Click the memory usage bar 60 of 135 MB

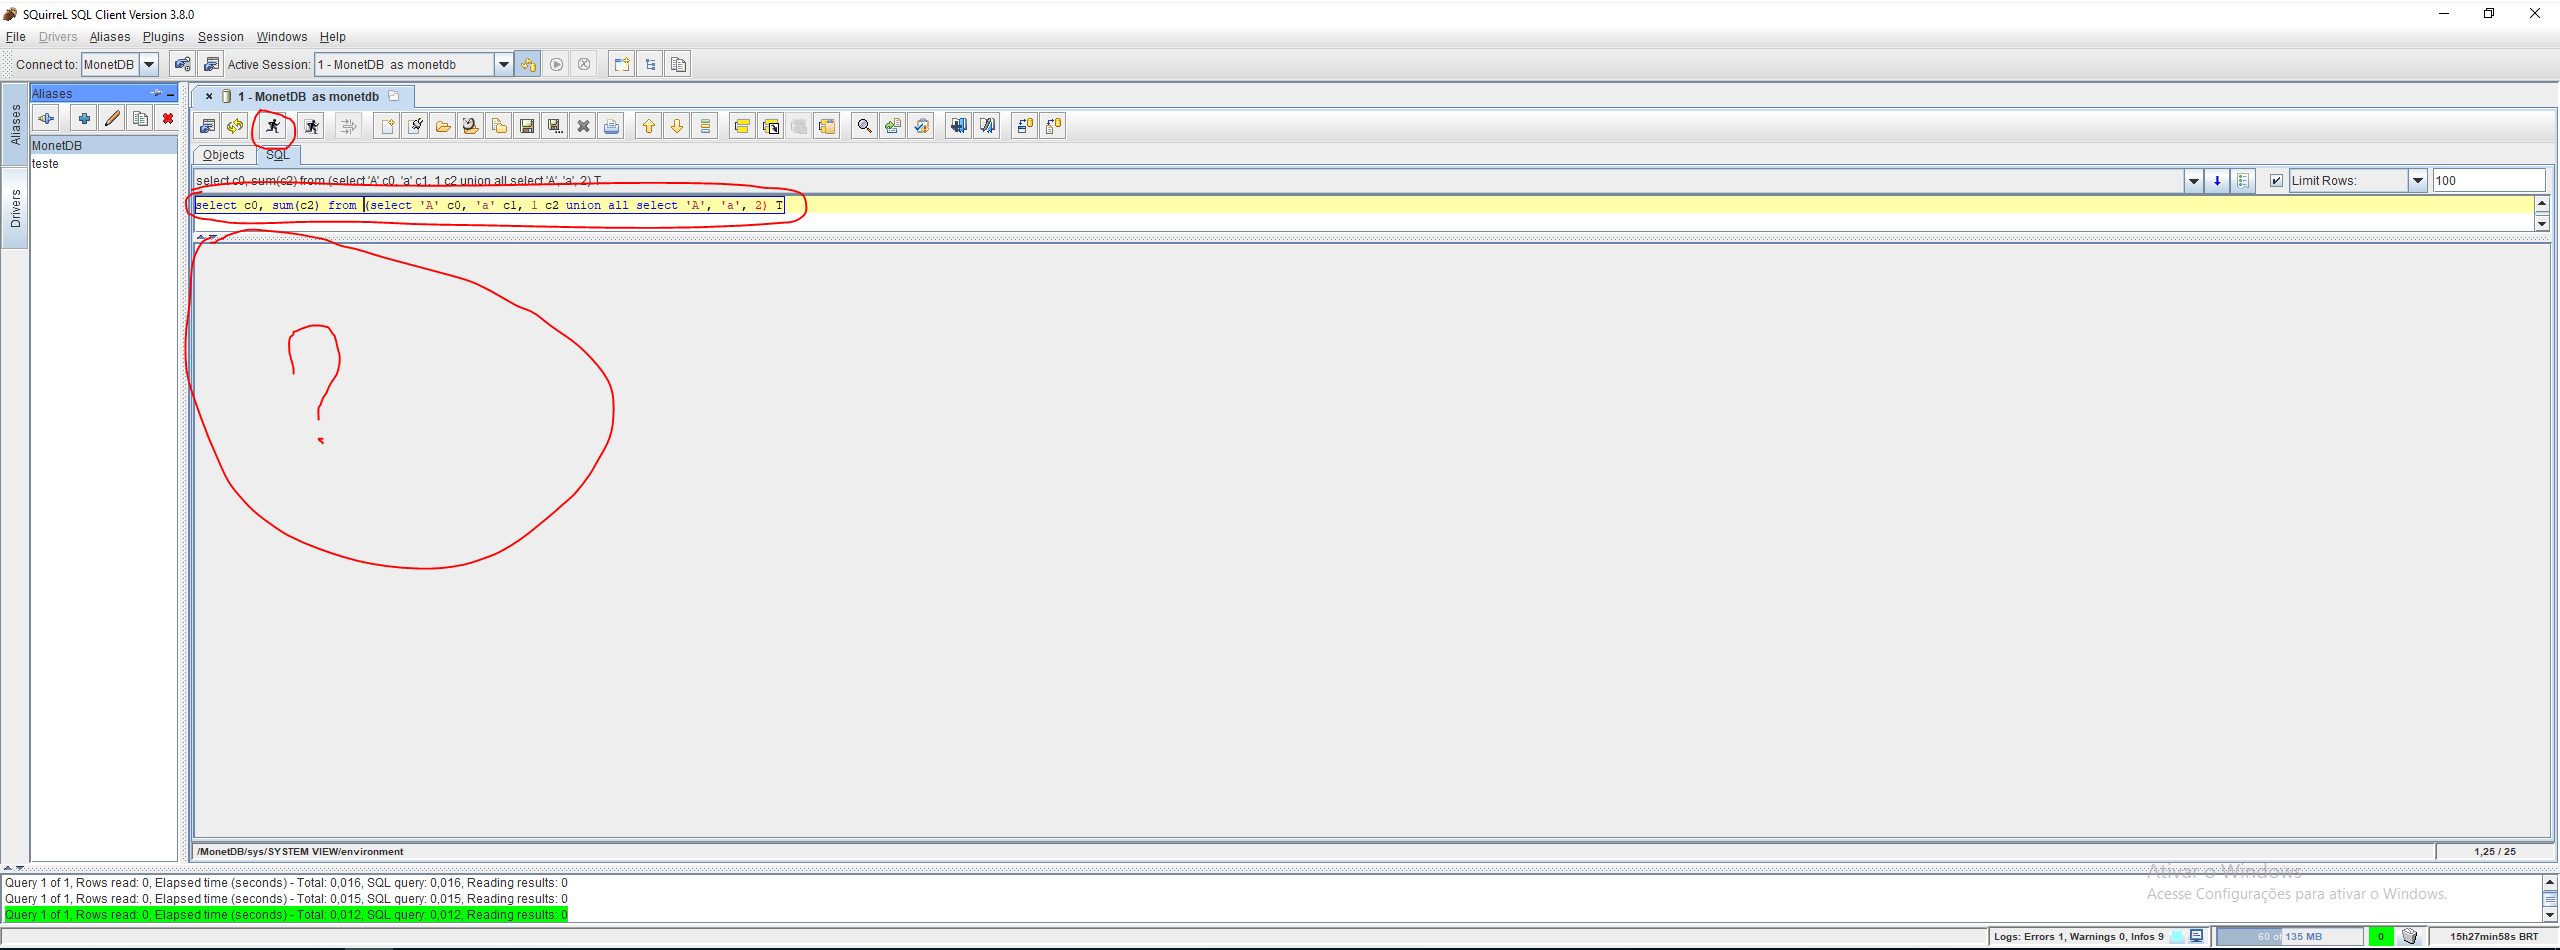point(2290,937)
